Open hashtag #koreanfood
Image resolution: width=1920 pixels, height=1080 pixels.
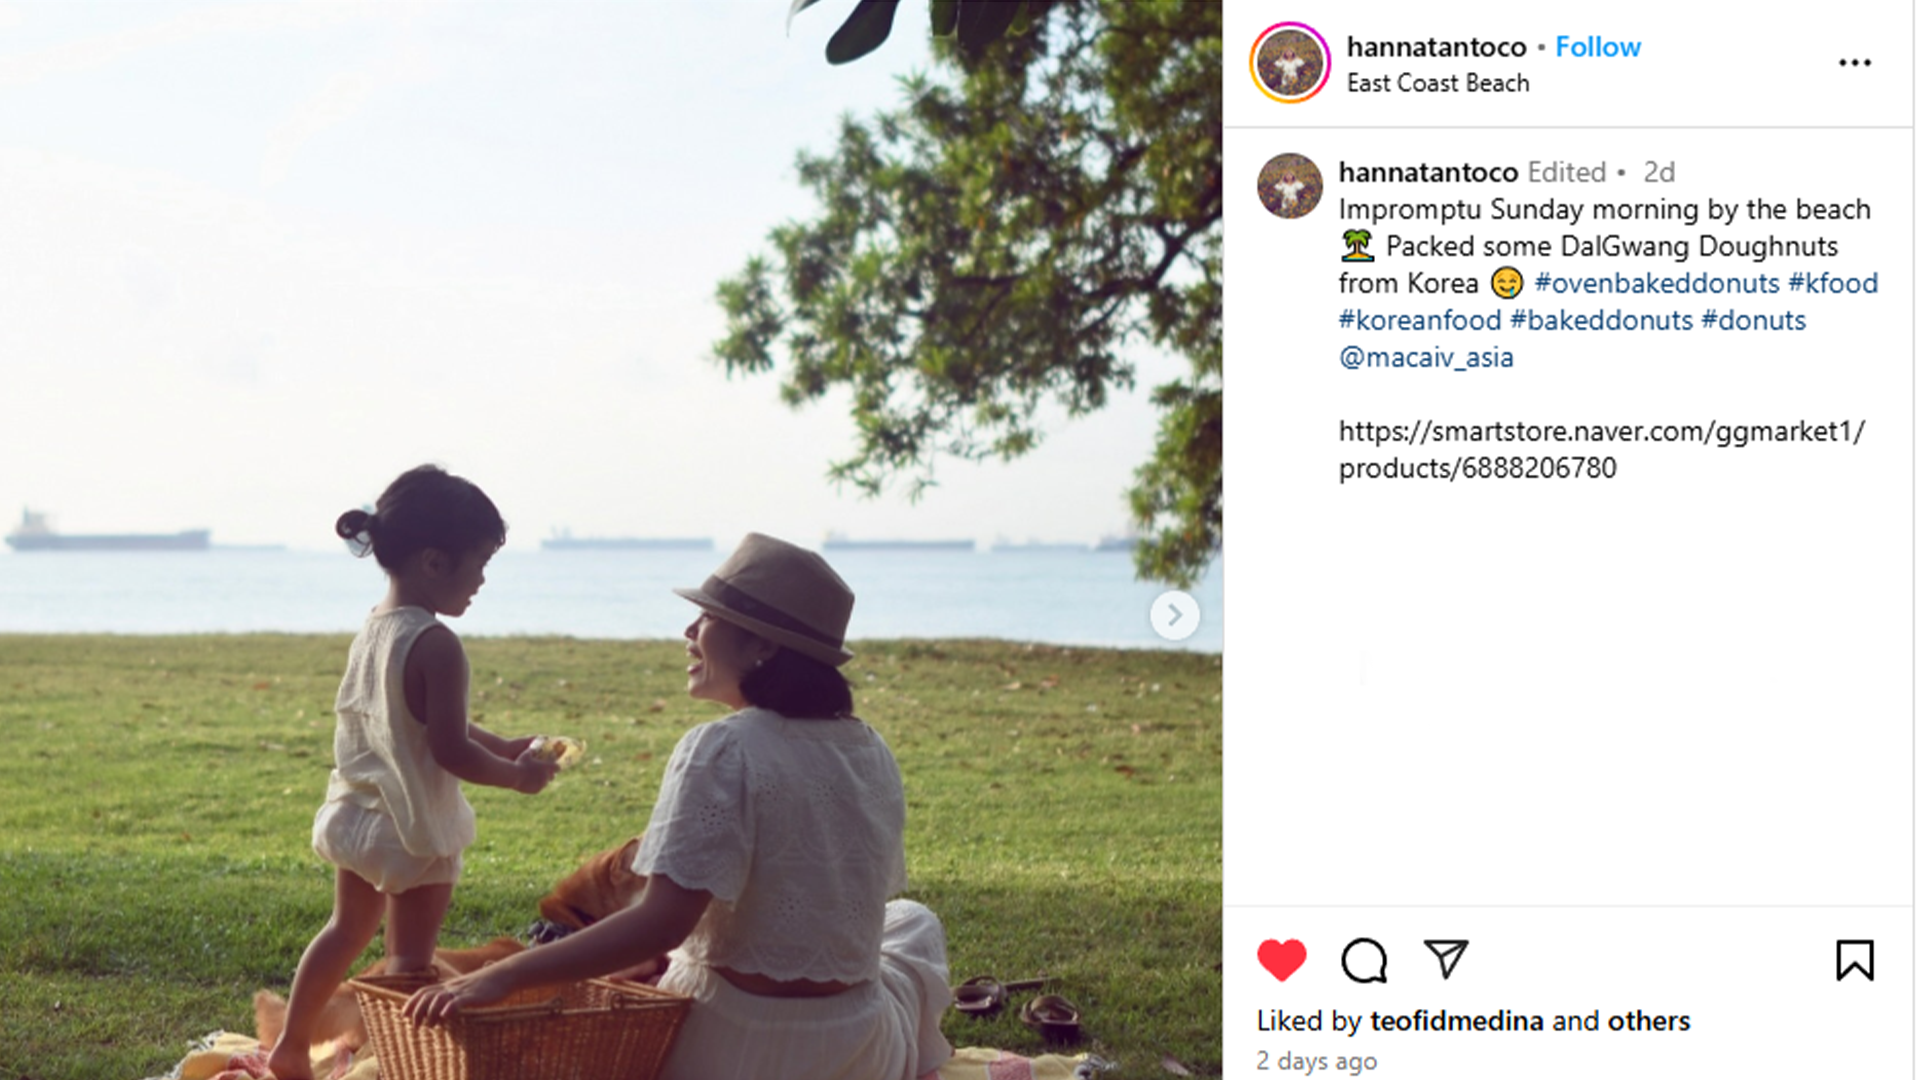click(x=1420, y=320)
